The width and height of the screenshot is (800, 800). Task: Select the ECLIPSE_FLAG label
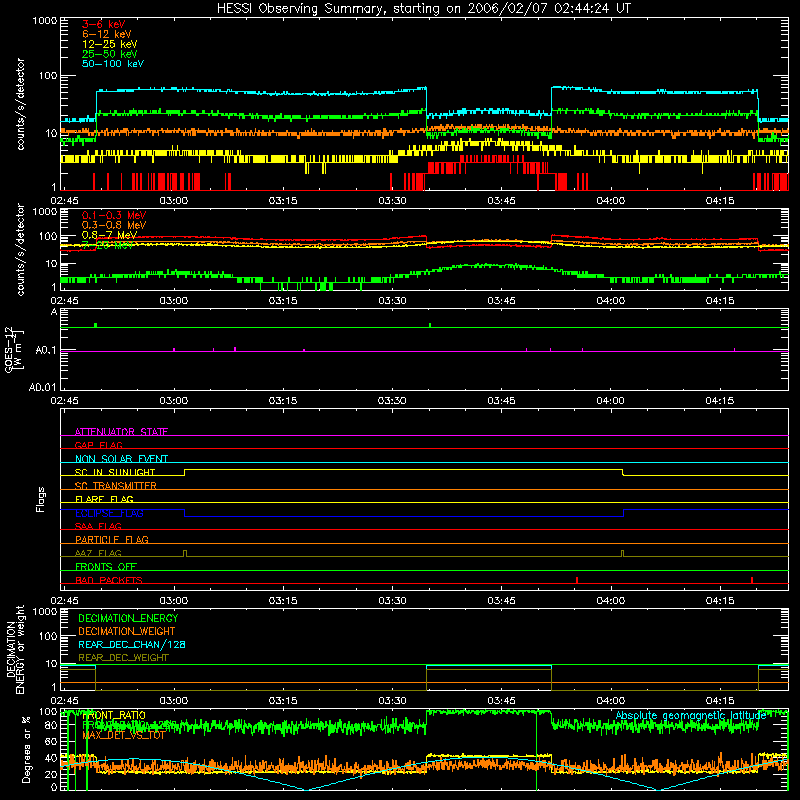point(109,513)
